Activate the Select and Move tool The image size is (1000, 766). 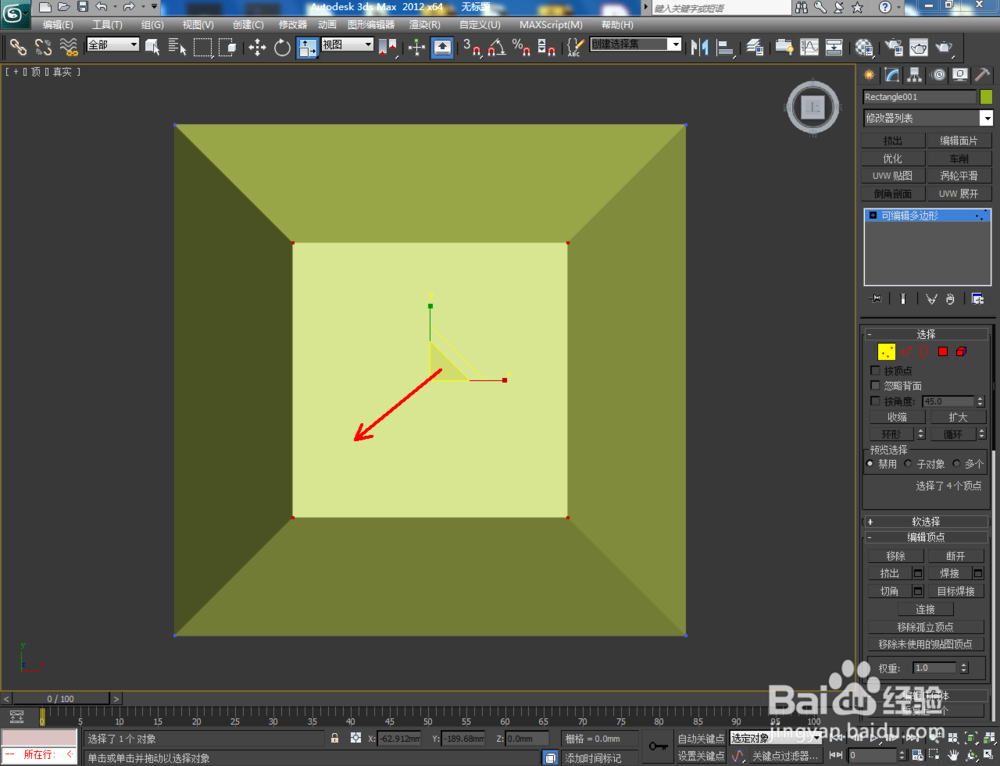click(x=258, y=47)
